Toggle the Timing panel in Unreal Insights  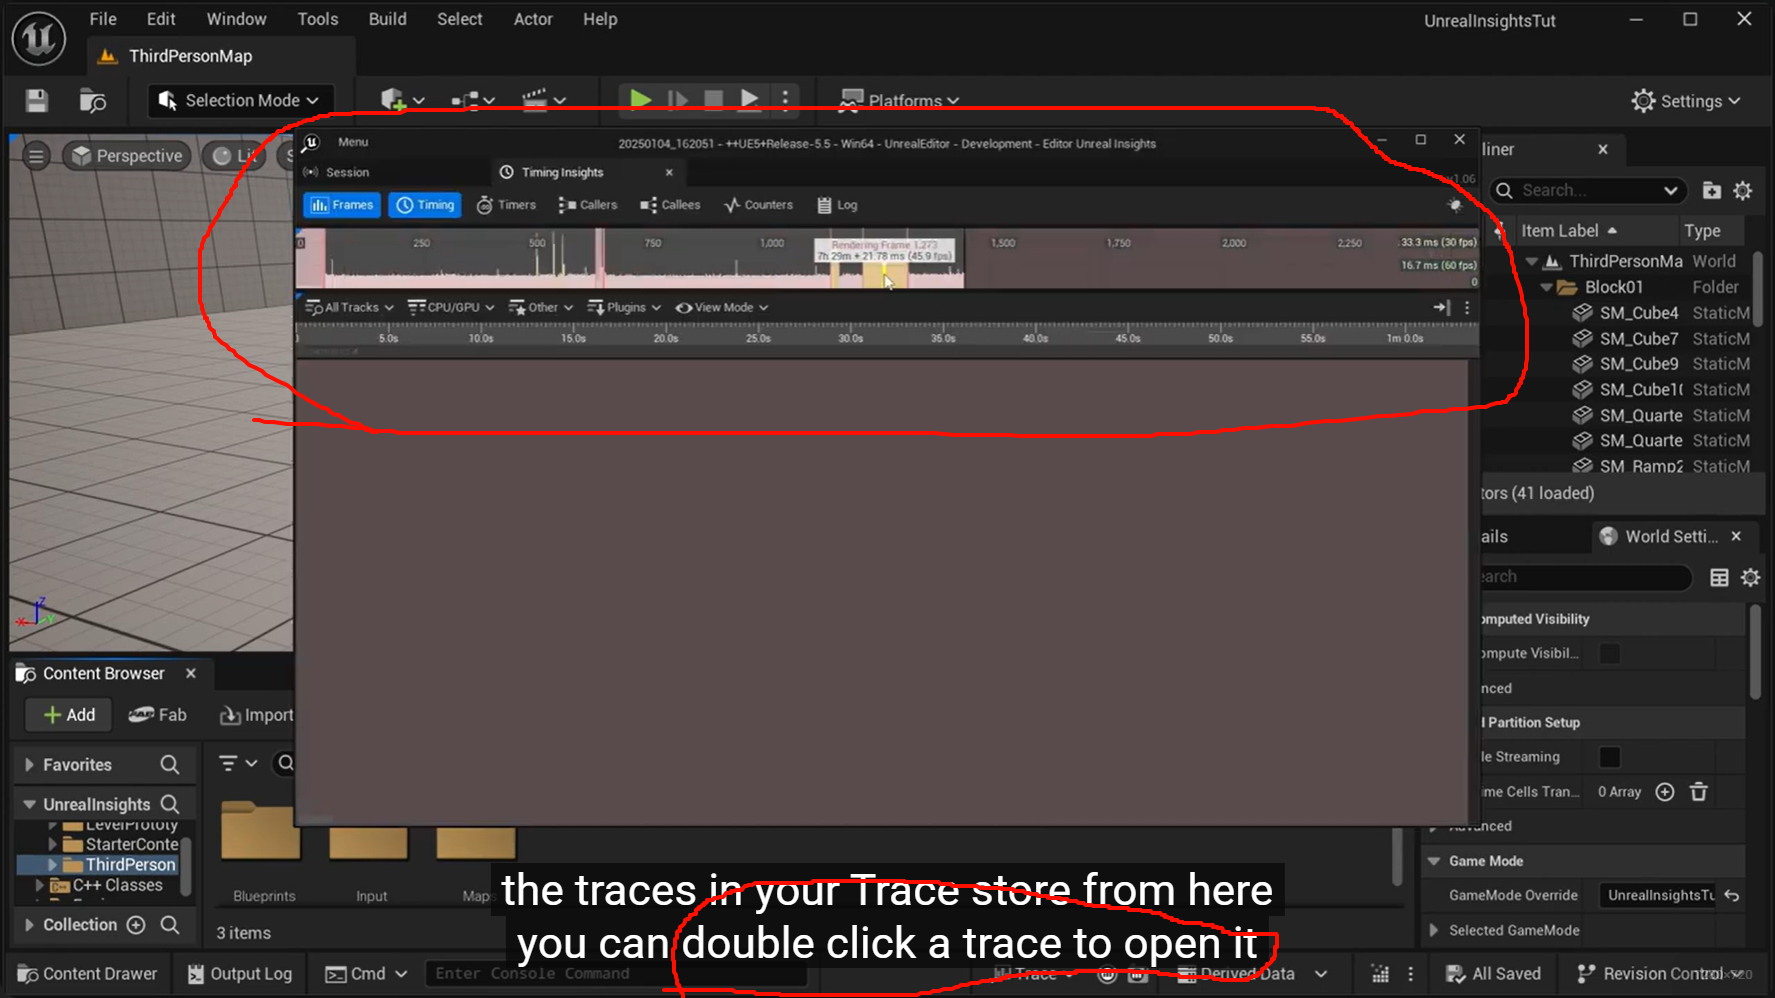(x=425, y=205)
